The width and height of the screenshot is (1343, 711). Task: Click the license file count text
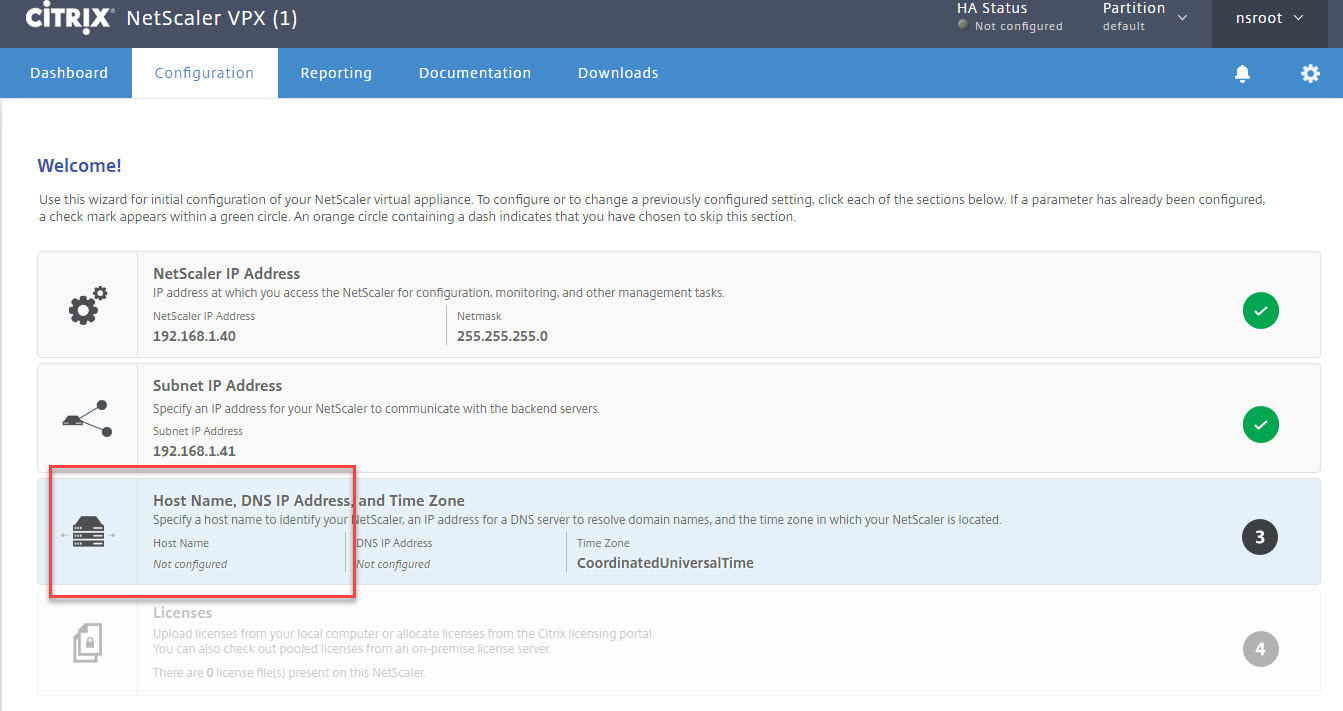[x=289, y=673]
